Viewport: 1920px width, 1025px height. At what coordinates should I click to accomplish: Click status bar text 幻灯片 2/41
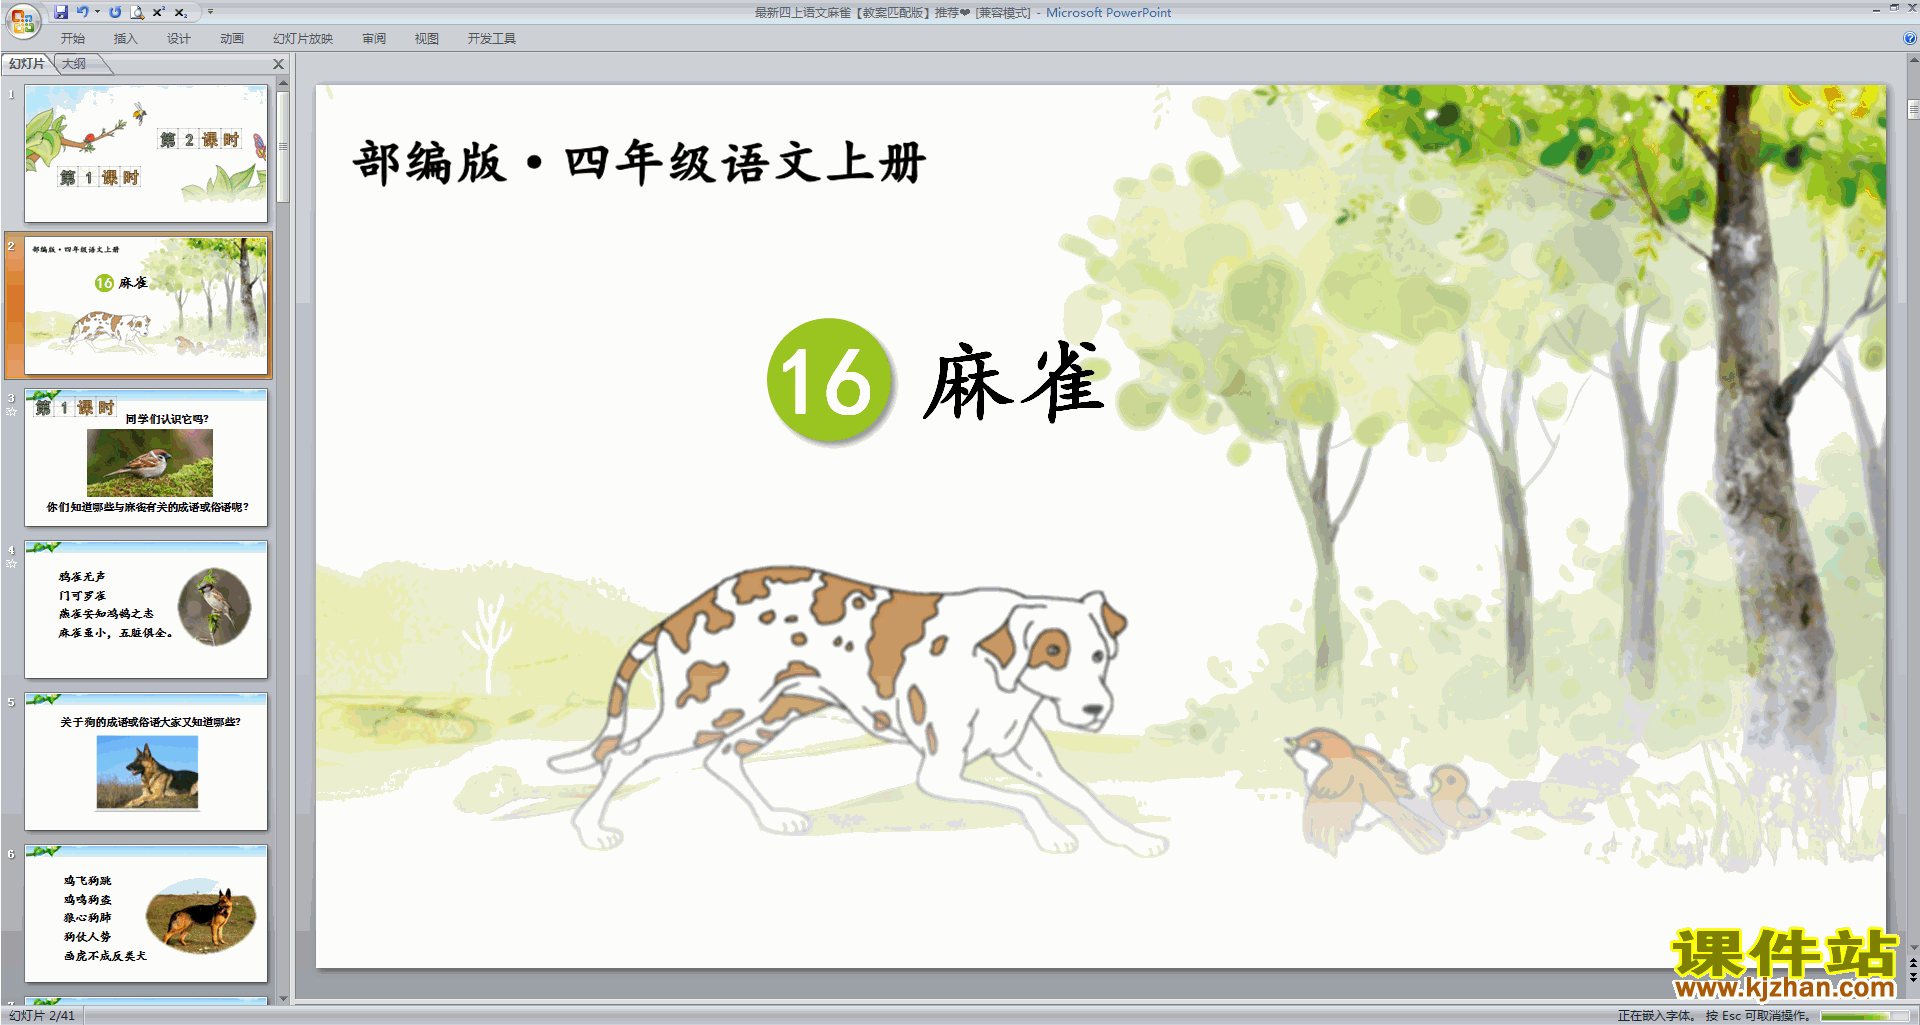pyautogui.click(x=42, y=1015)
